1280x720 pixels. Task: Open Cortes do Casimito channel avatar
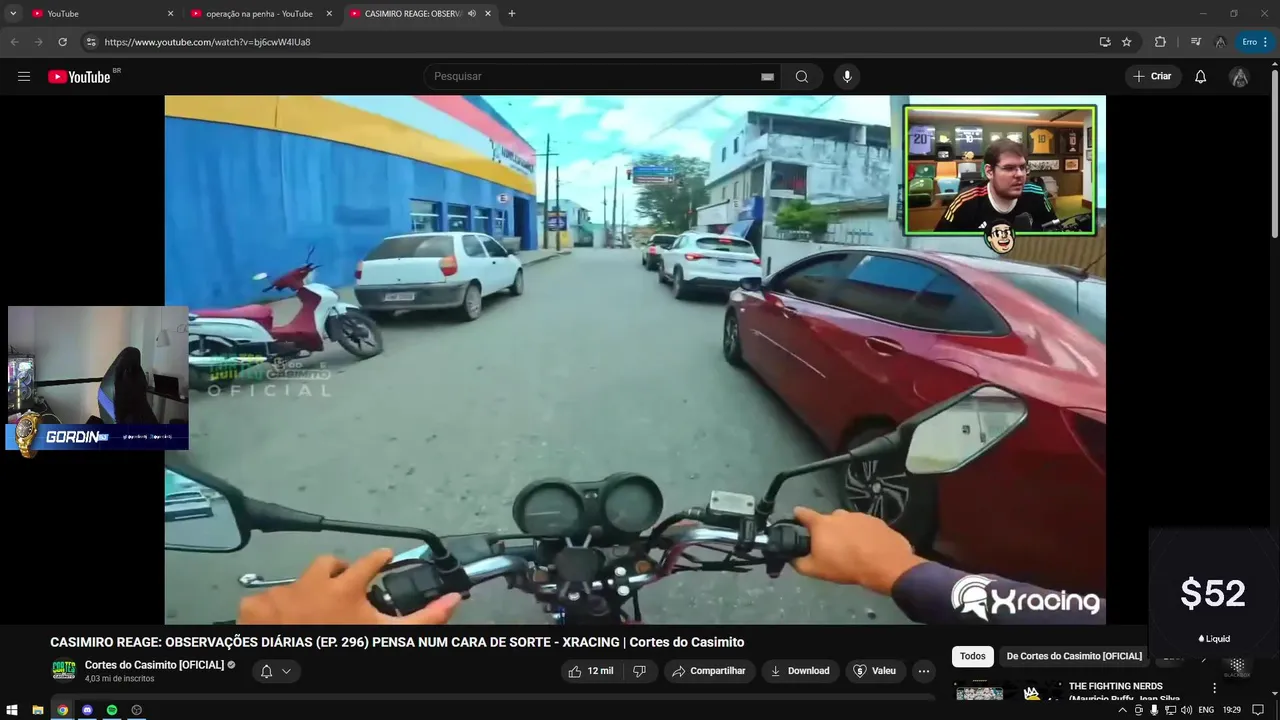(x=64, y=670)
